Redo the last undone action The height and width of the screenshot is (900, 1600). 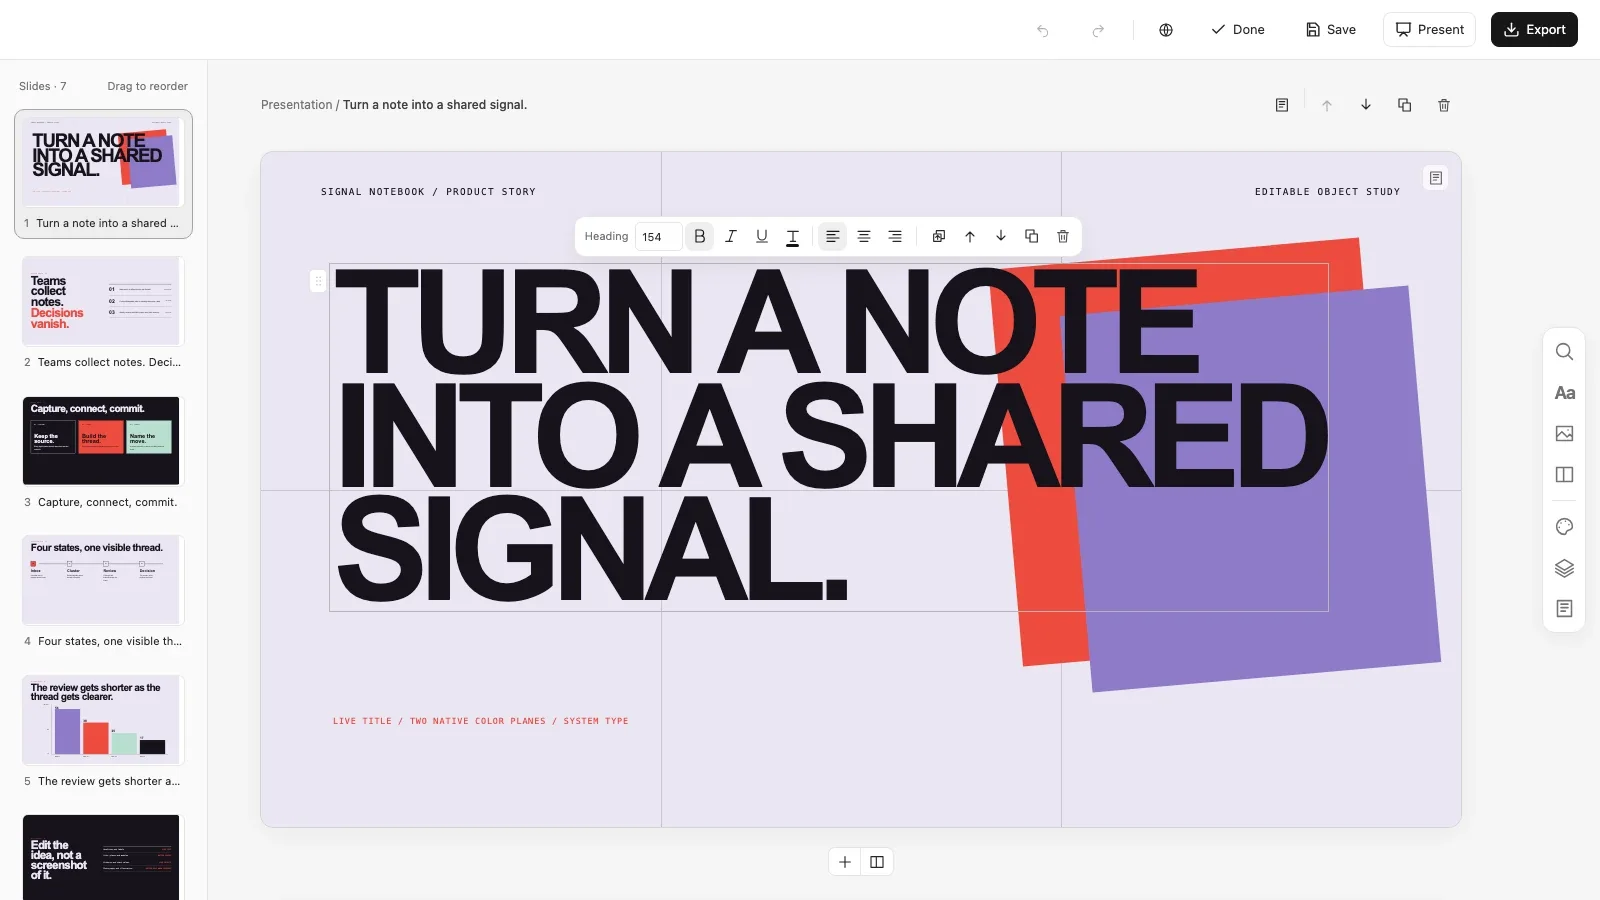point(1098,30)
